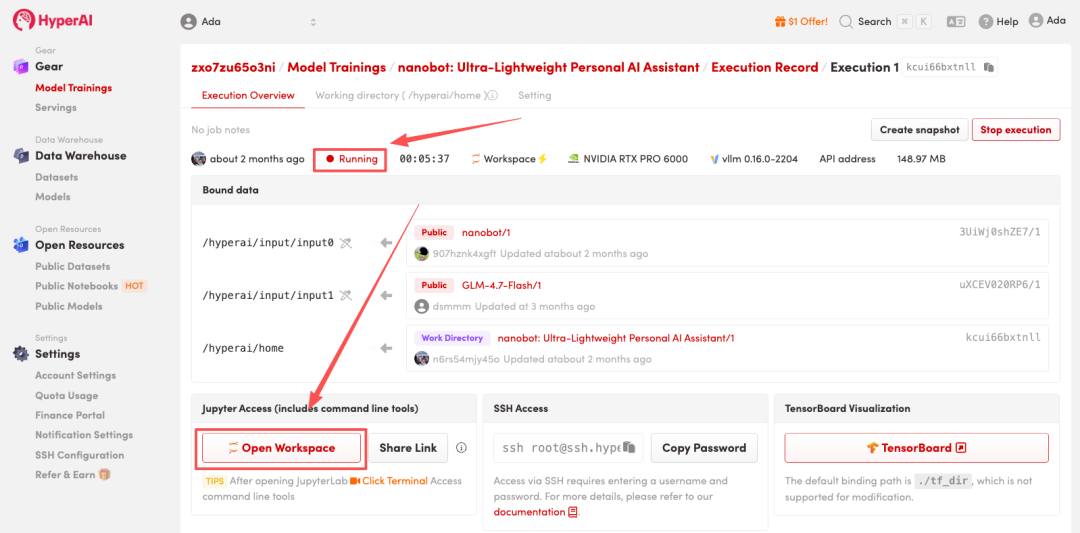Click the $1 Offer! link

click(809, 21)
